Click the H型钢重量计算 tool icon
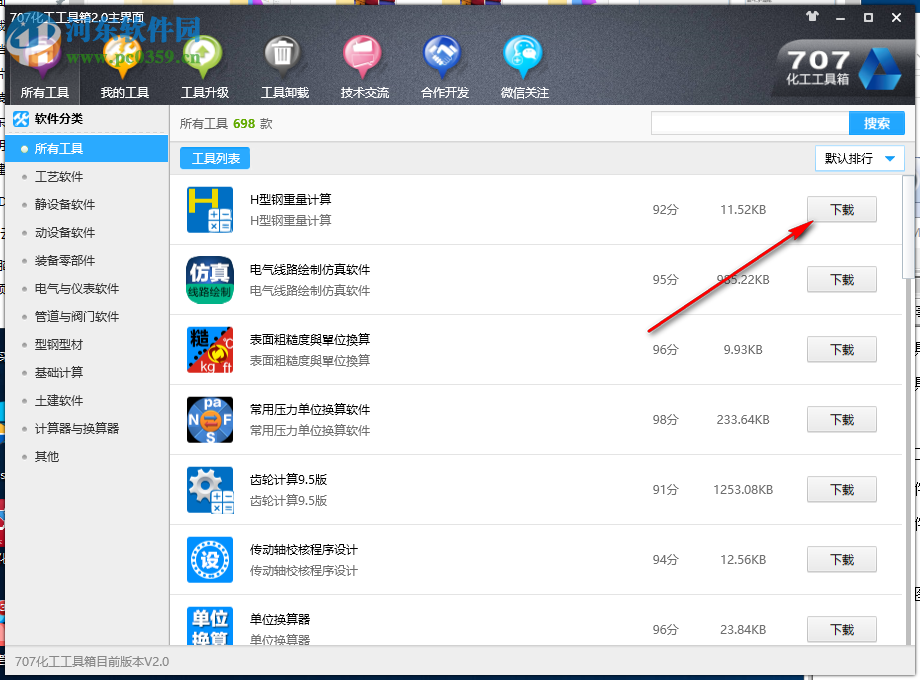Screen dimensions: 920x680 [x=209, y=210]
